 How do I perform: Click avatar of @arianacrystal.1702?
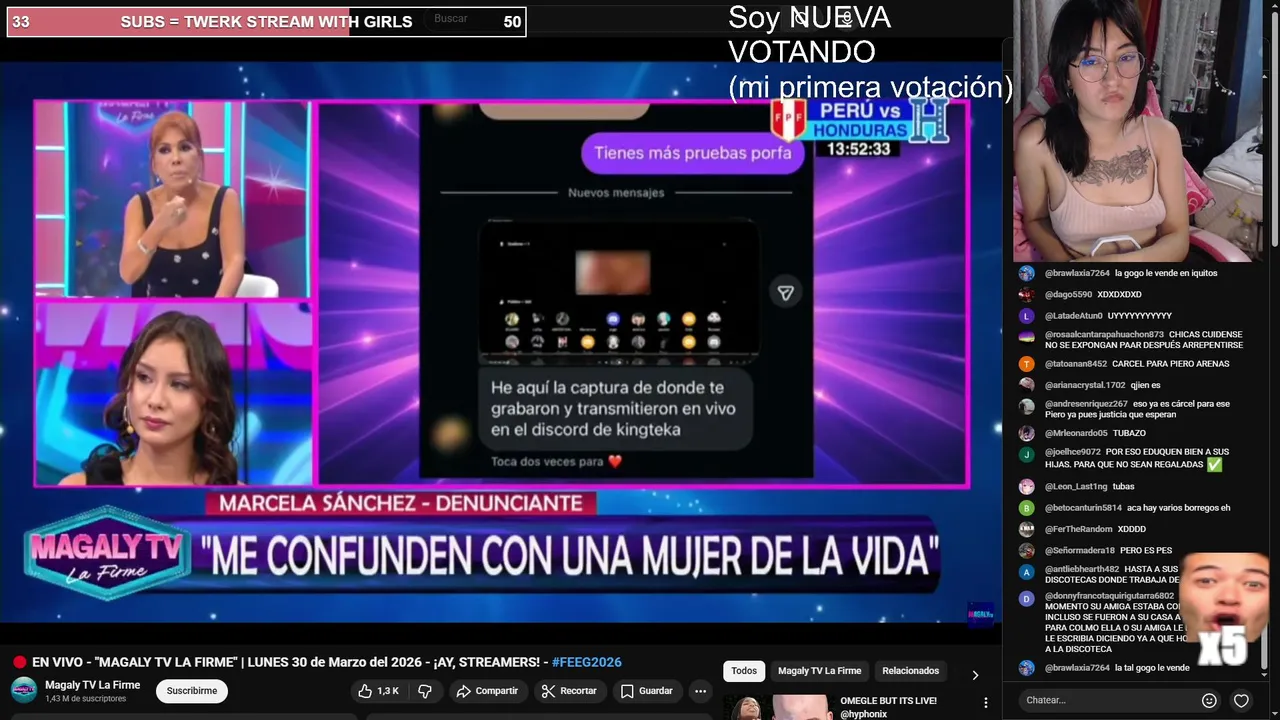click(1026, 385)
